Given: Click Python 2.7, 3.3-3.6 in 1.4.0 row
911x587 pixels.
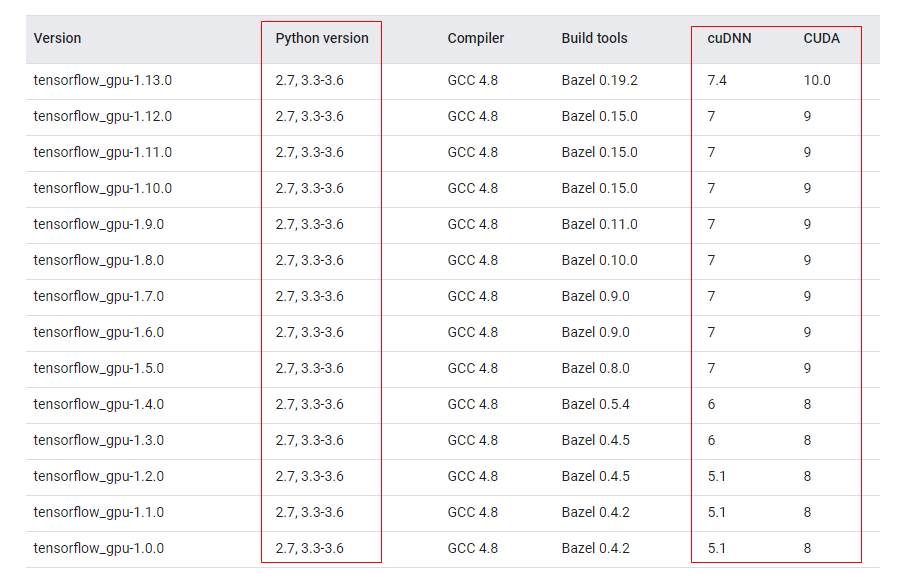Looking at the screenshot, I should click(310, 405).
